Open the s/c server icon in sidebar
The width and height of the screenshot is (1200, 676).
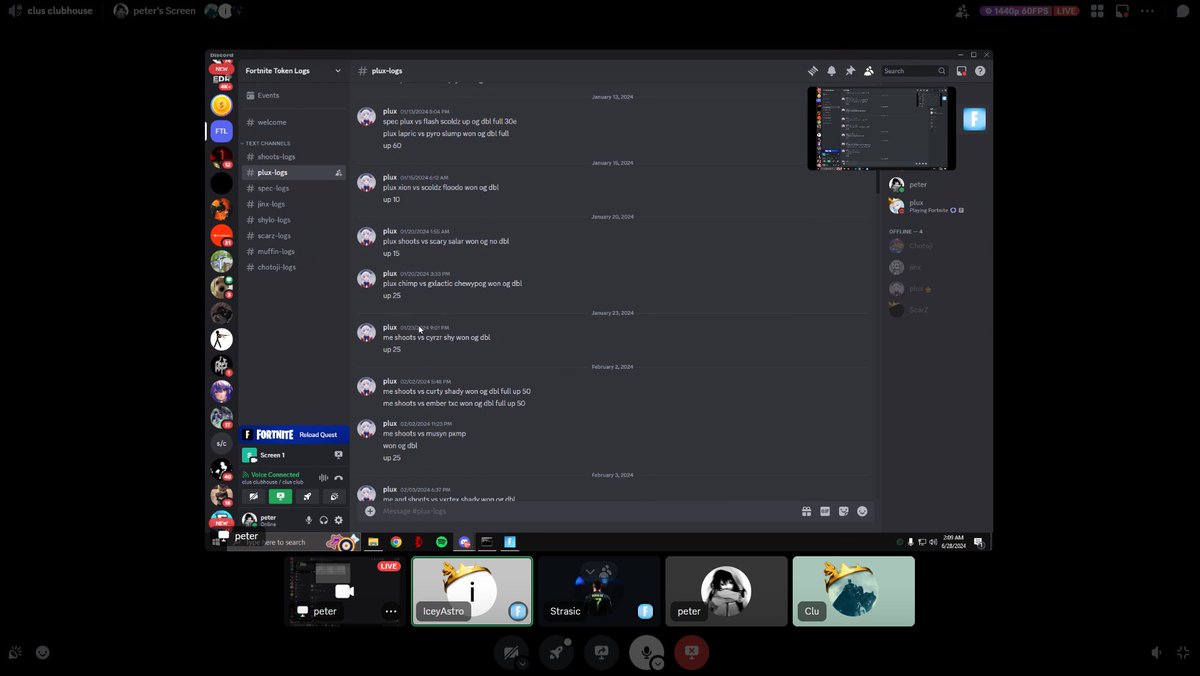tap(221, 443)
